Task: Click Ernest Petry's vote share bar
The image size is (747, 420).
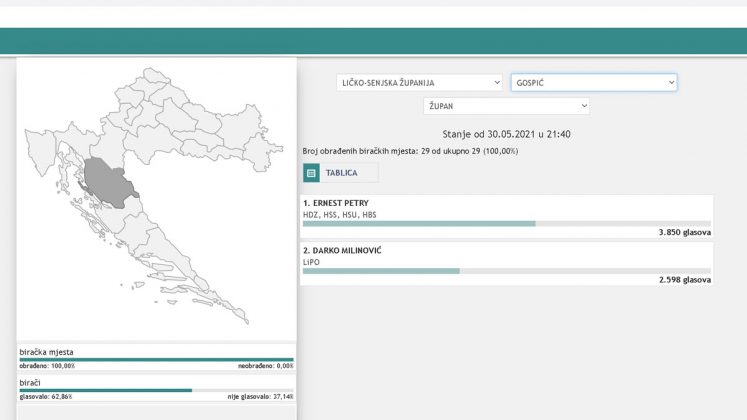Action: coord(419,224)
